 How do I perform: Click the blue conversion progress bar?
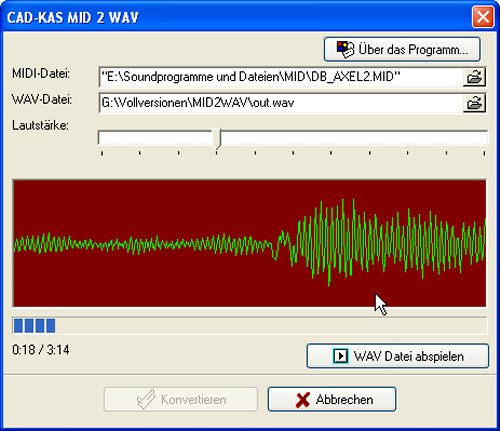coord(249,326)
